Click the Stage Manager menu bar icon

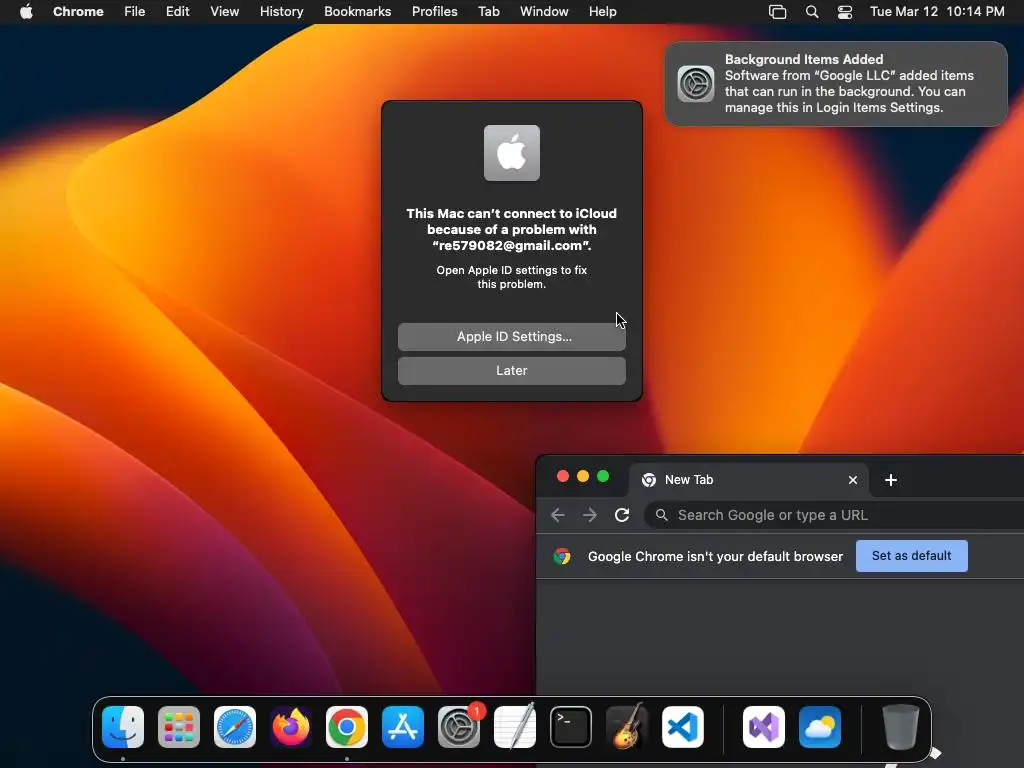[x=777, y=12]
